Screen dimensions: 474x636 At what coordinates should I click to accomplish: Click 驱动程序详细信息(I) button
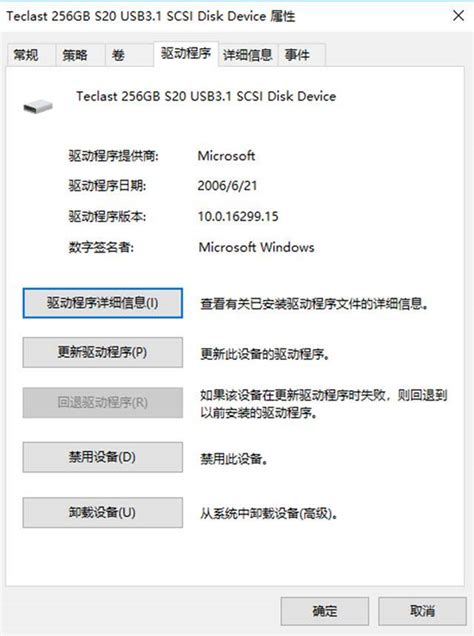103,303
